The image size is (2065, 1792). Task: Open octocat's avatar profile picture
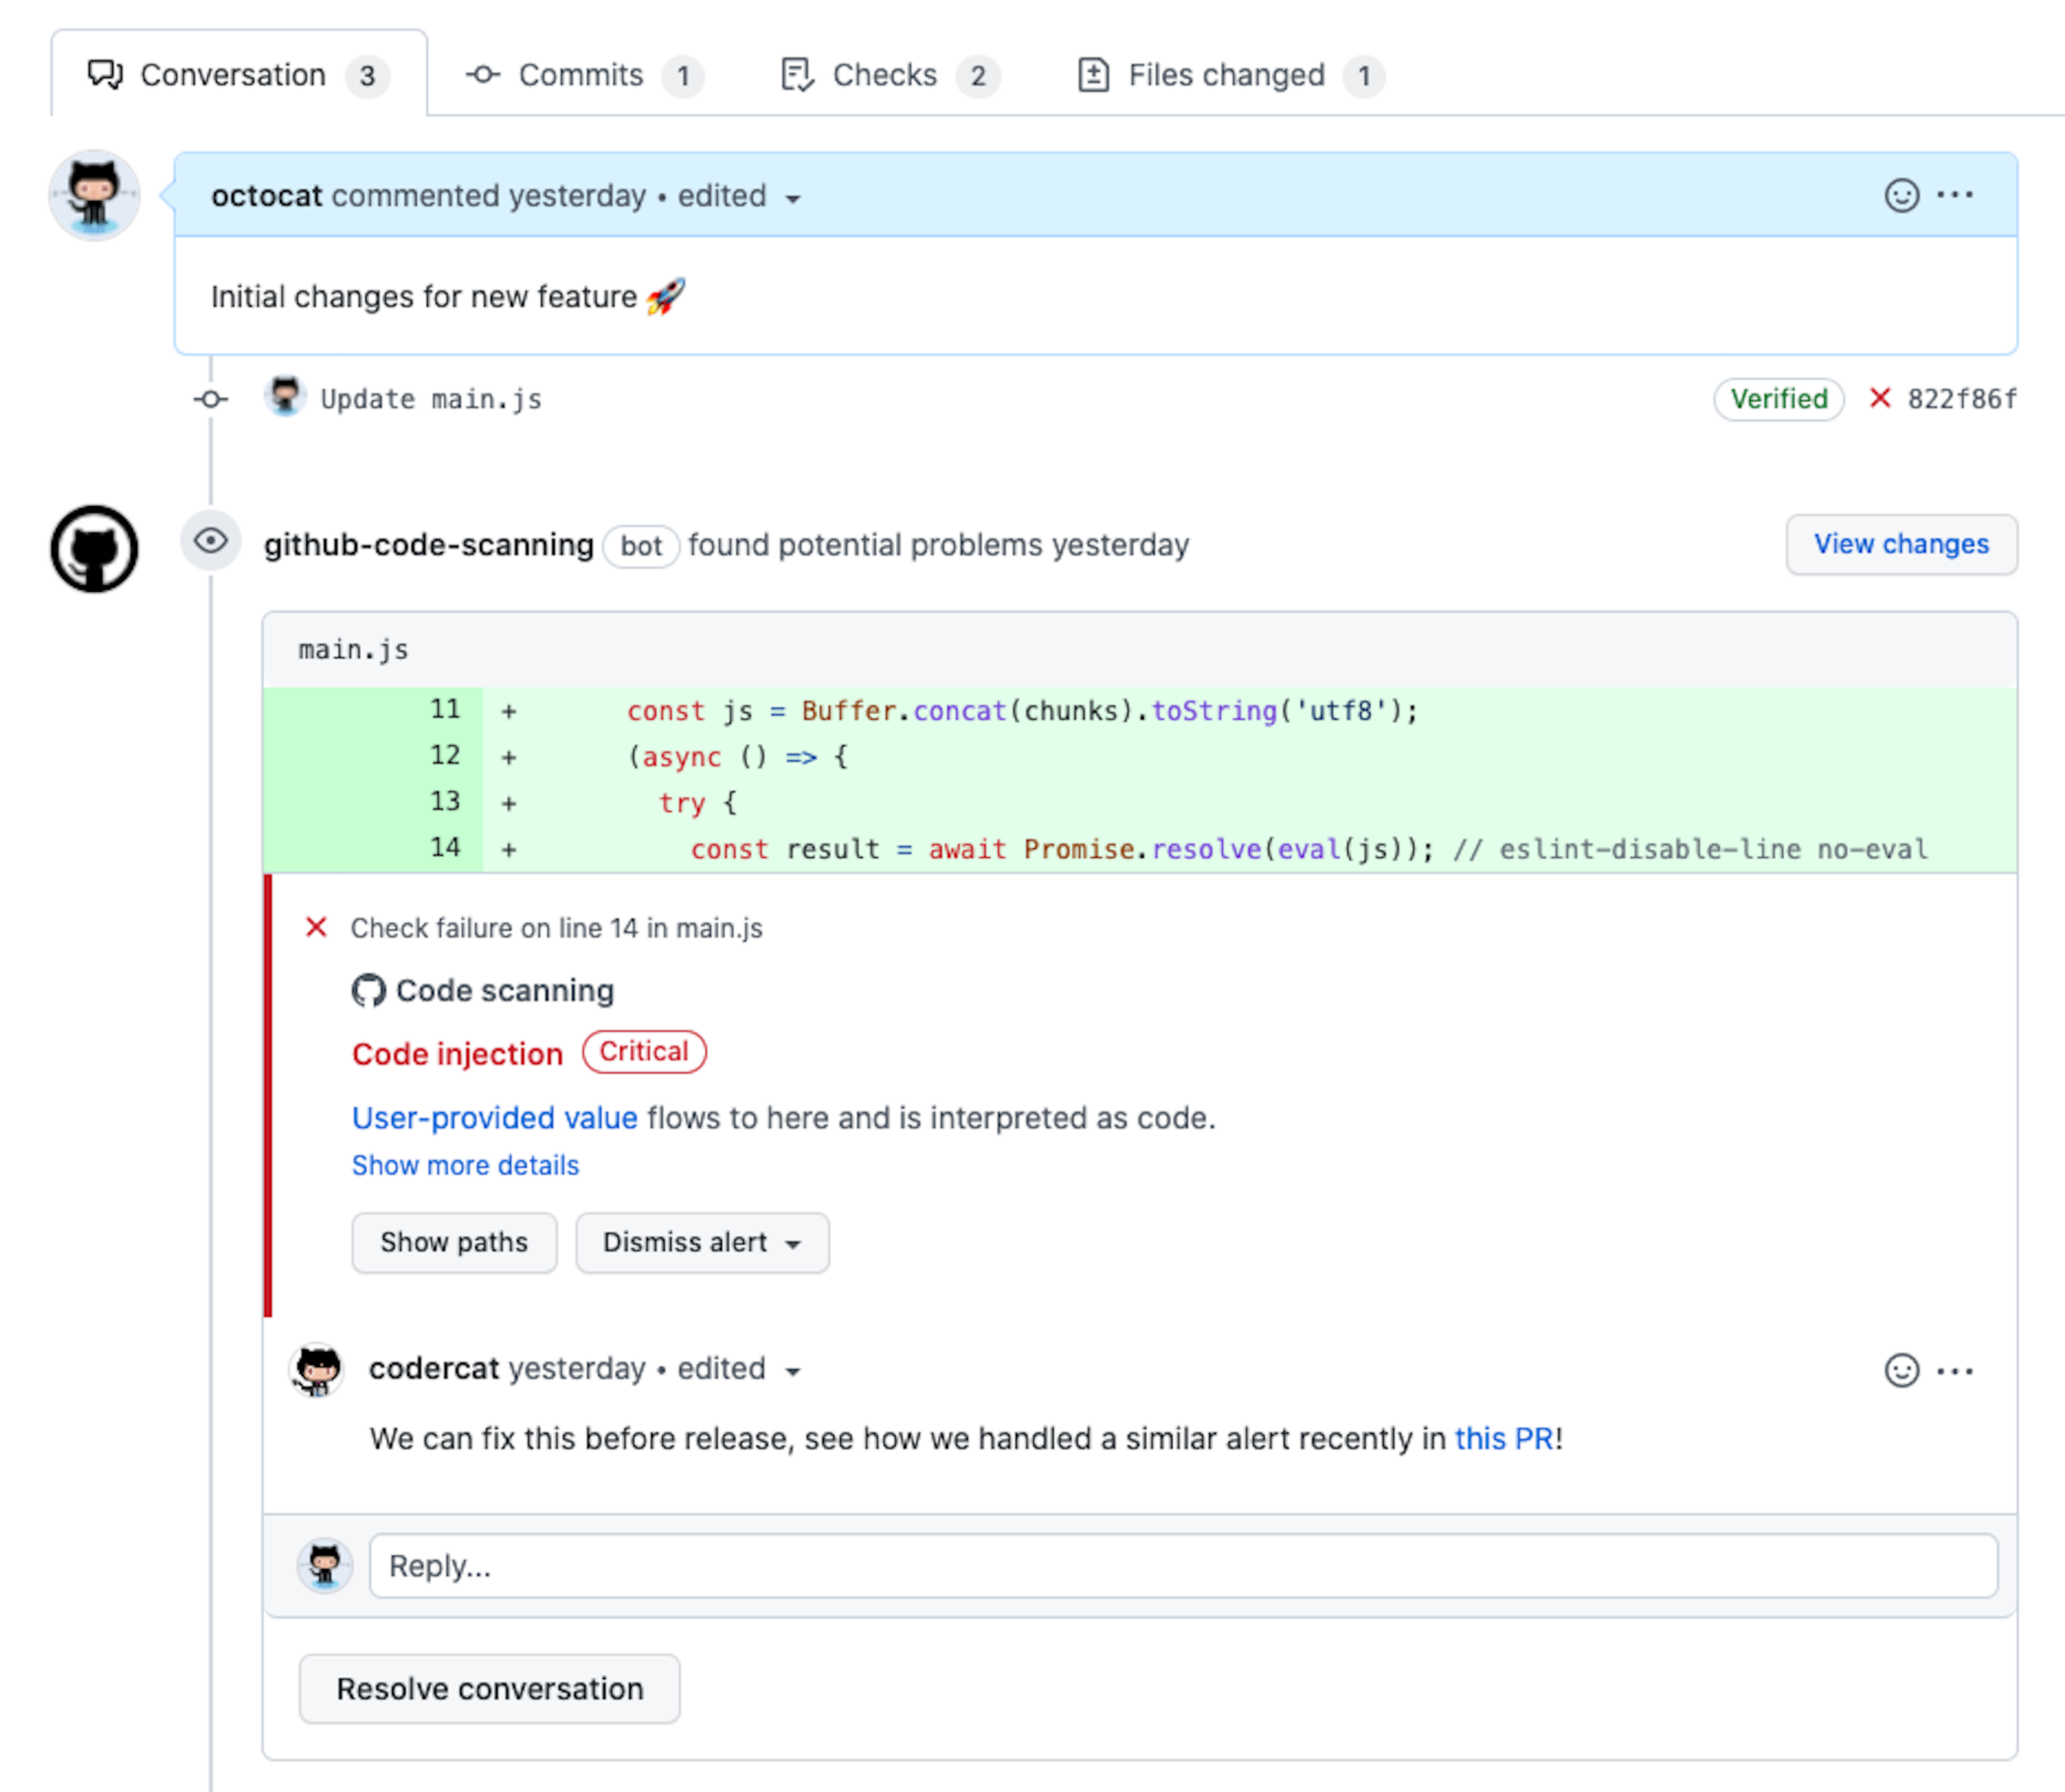pyautogui.click(x=95, y=195)
